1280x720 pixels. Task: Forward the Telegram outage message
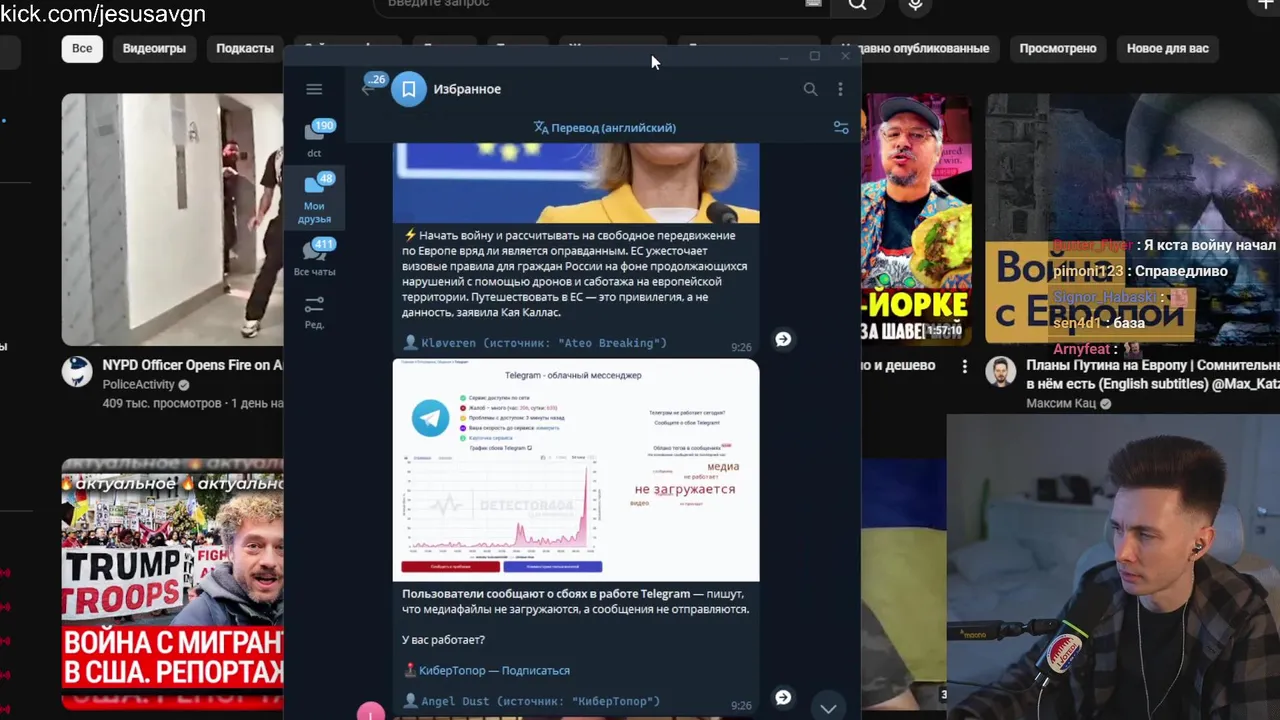point(783,697)
